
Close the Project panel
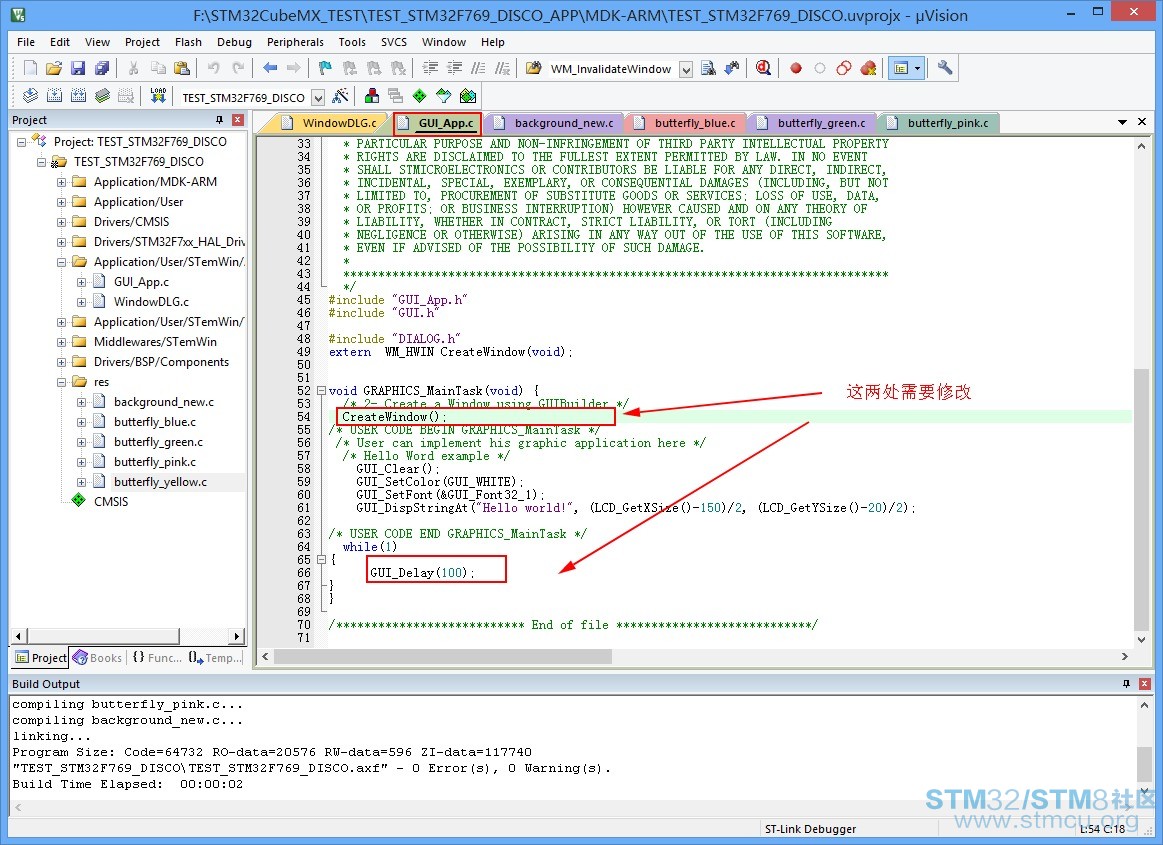coord(237,120)
